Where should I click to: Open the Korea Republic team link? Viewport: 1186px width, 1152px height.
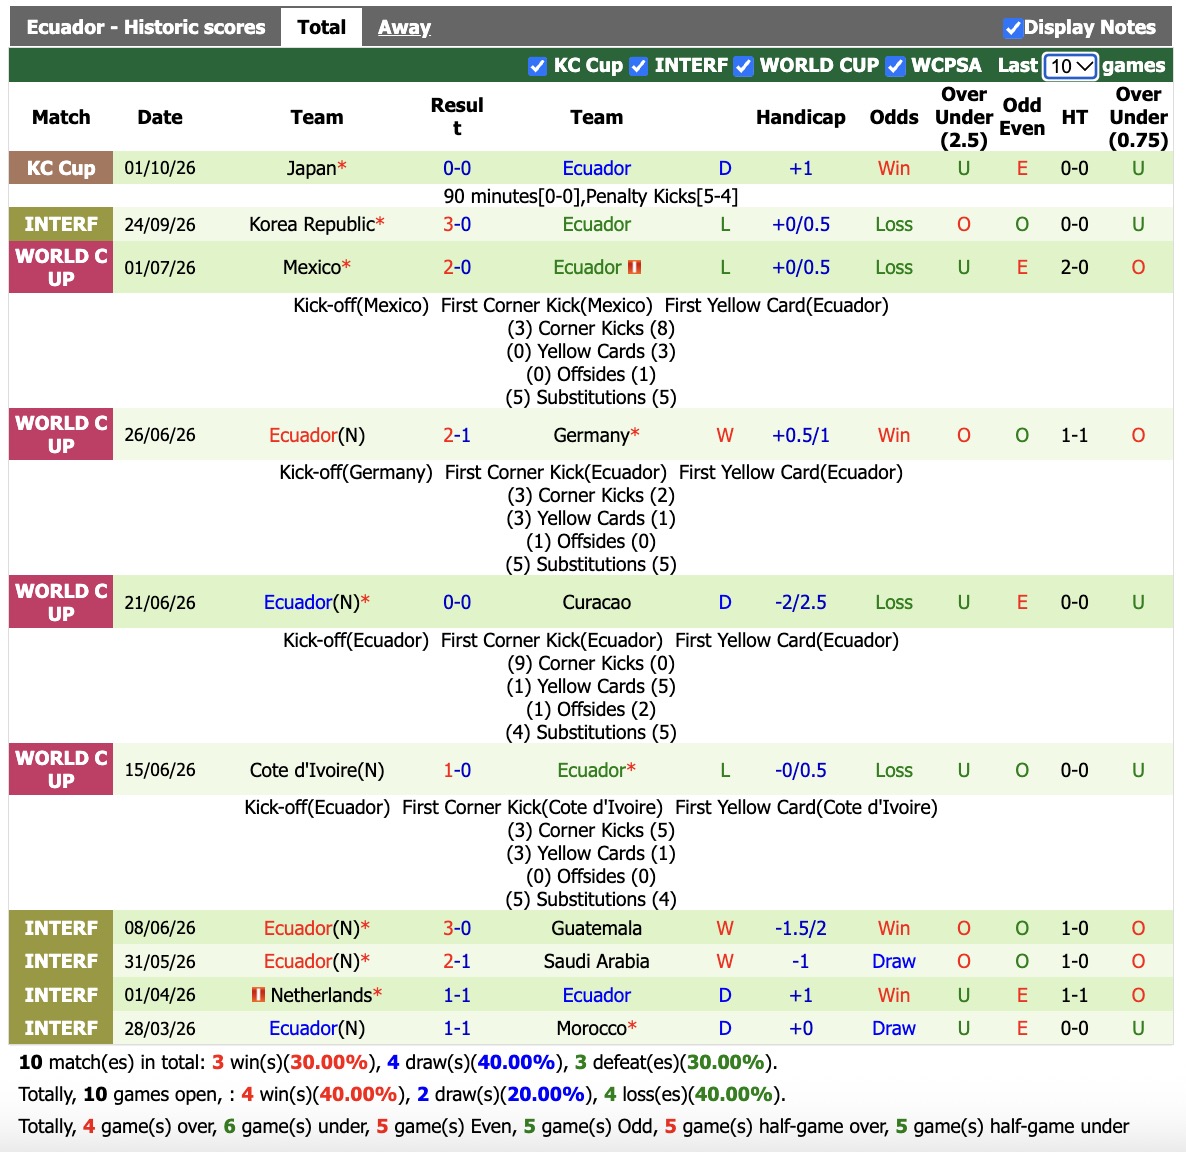[312, 225]
